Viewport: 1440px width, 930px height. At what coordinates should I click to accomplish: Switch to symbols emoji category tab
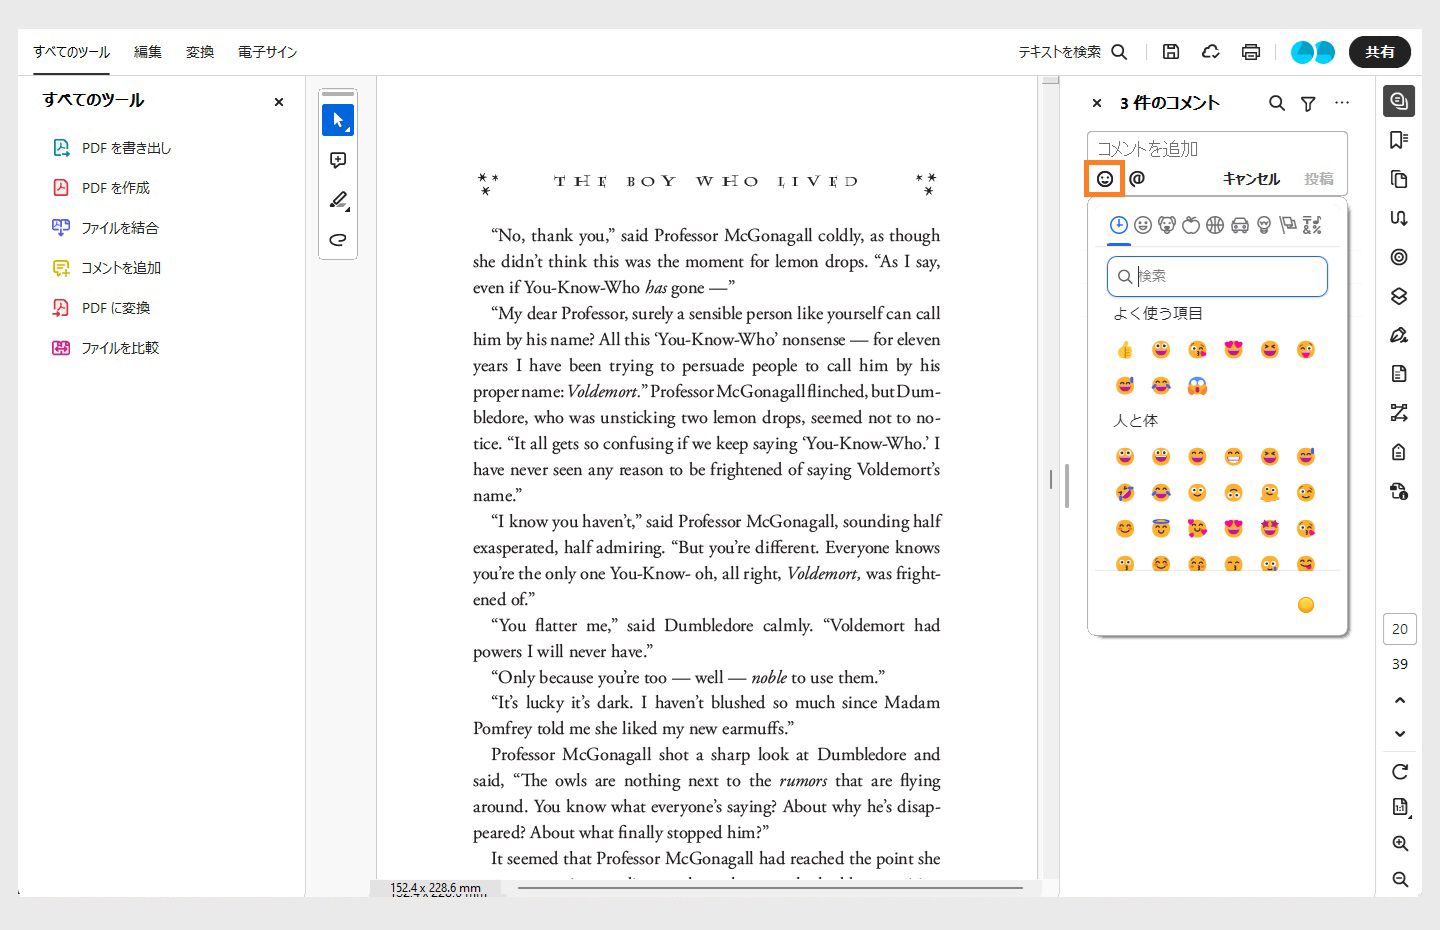click(1312, 225)
